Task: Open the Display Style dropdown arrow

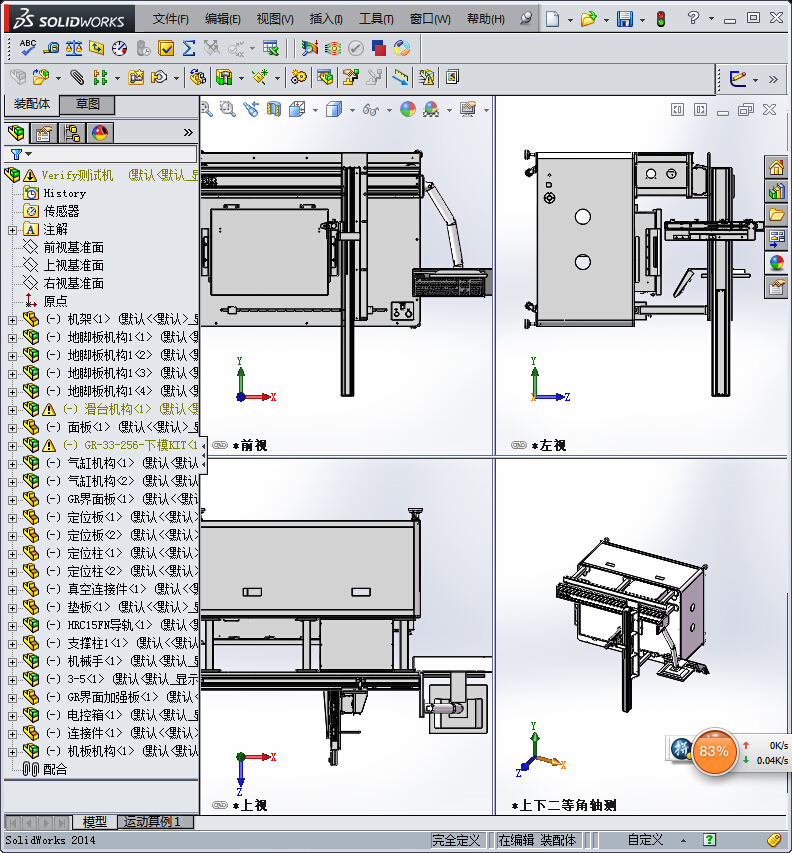Action: [352, 110]
